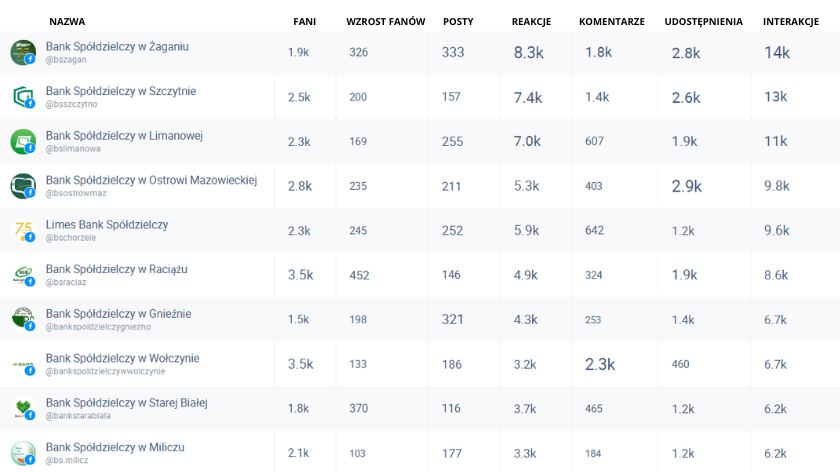Select the 2.3k comments value for Wołczyn
Image resolution: width=840 pixels, height=472 pixels.
pos(599,364)
